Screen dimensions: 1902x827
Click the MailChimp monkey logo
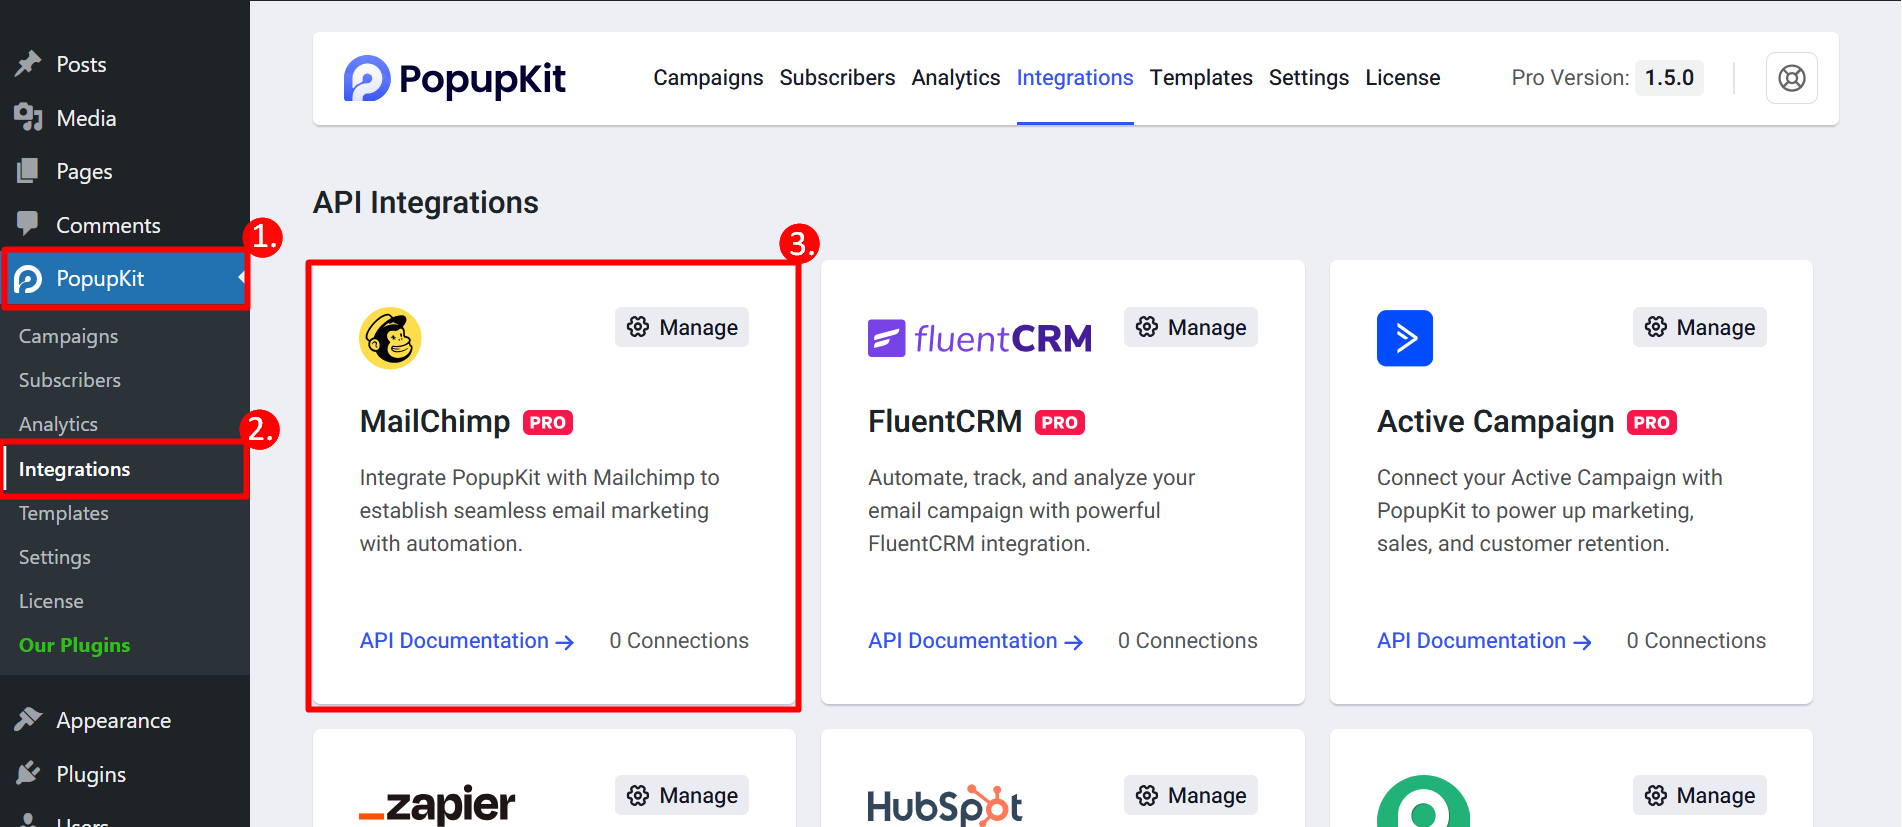tap(390, 338)
